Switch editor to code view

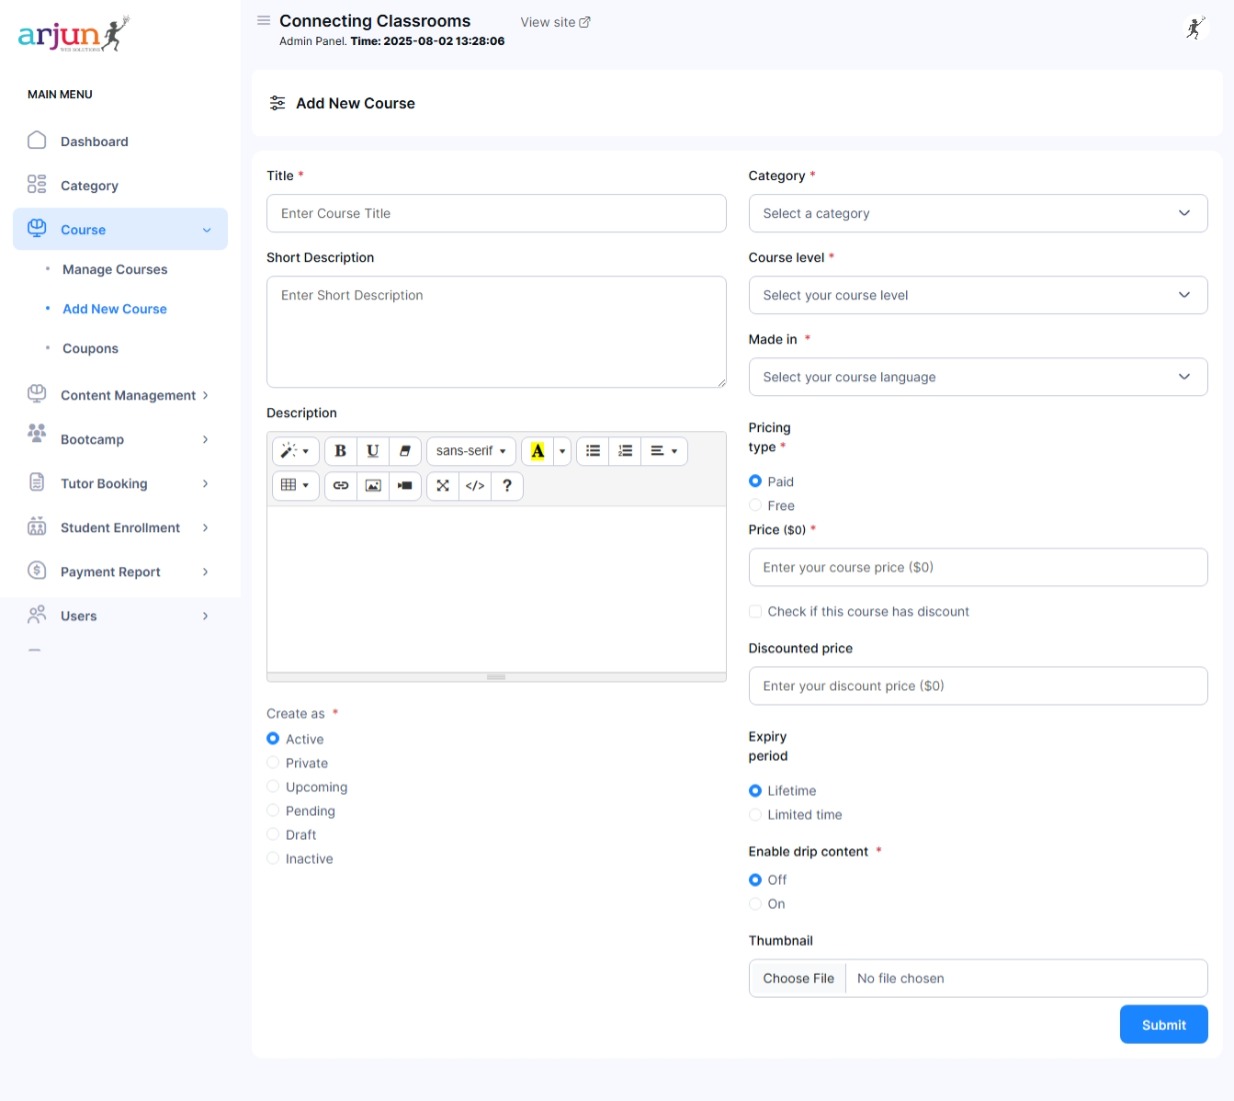pyautogui.click(x=475, y=486)
